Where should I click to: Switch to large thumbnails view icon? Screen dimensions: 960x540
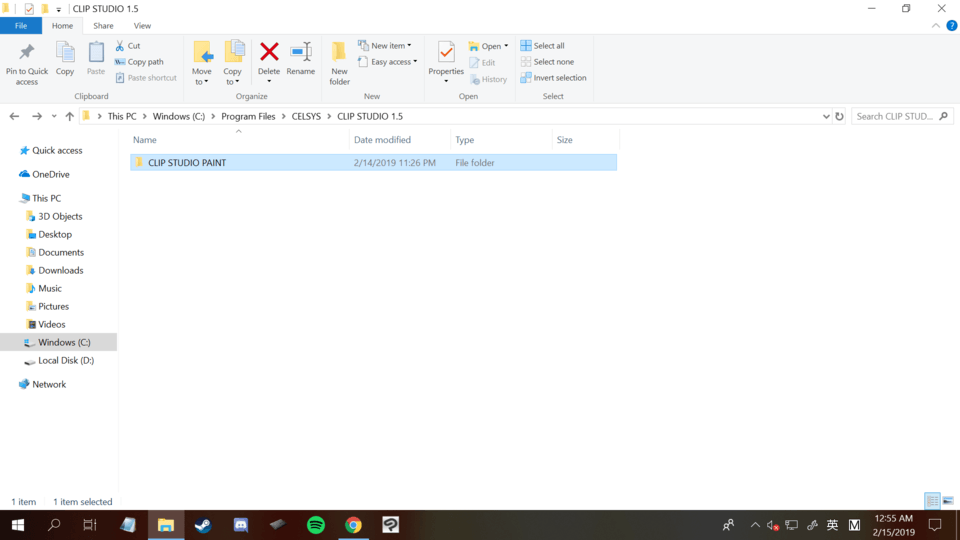coord(948,501)
